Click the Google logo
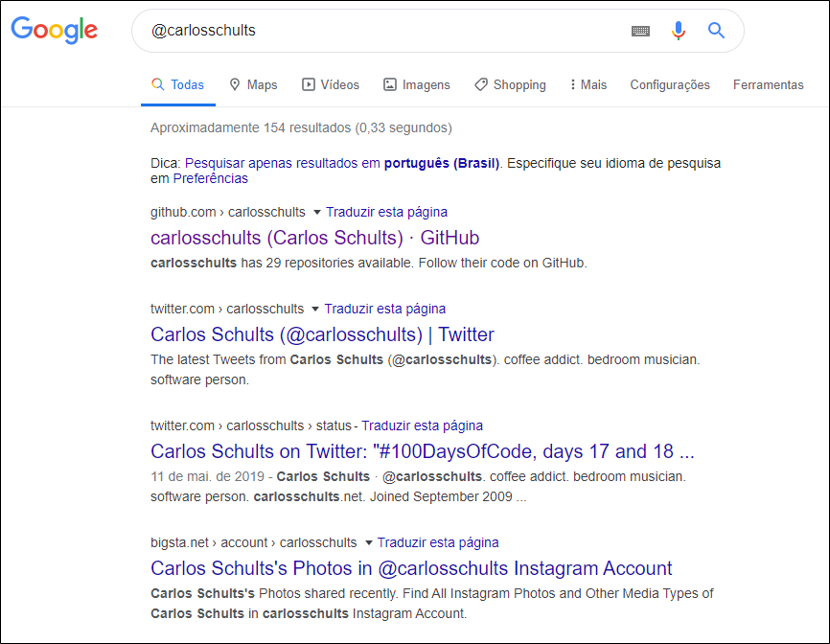This screenshot has width=830, height=644. [54, 30]
